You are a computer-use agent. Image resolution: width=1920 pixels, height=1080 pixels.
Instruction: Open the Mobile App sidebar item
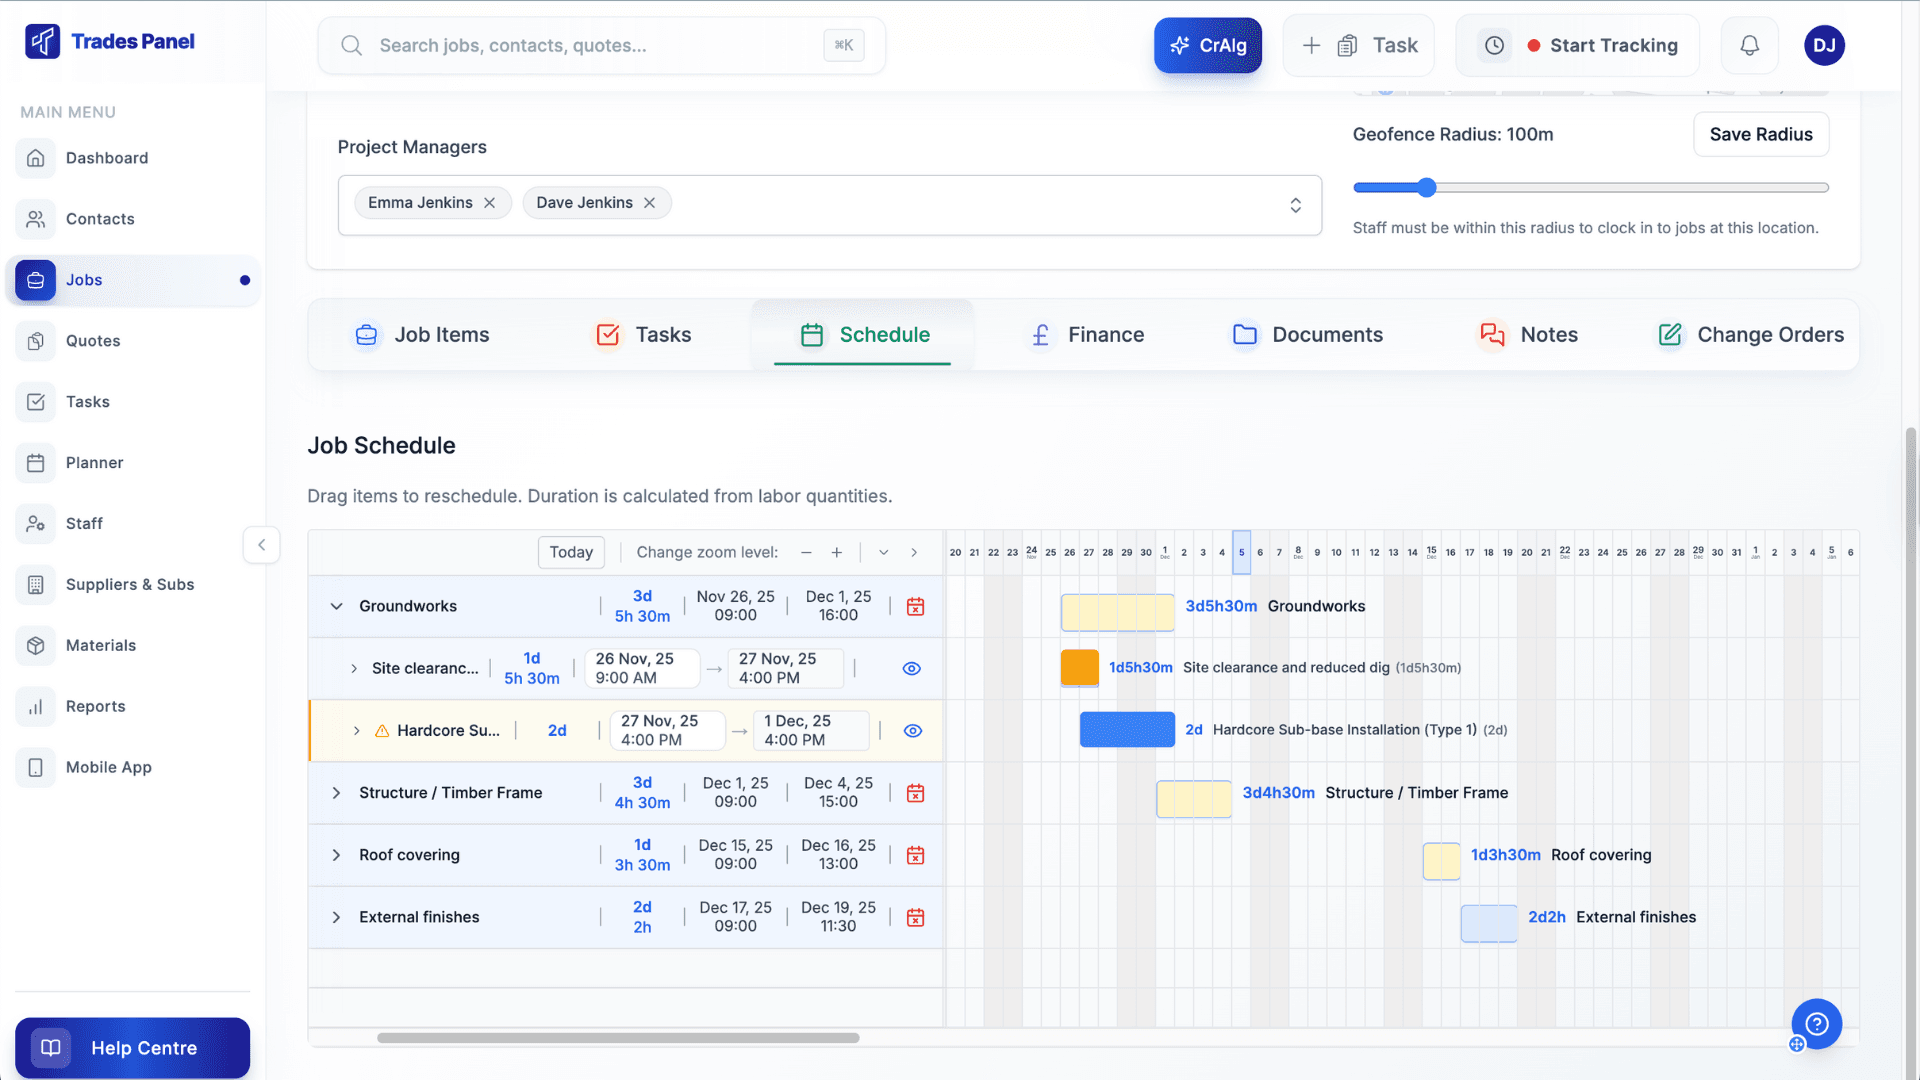pos(108,767)
